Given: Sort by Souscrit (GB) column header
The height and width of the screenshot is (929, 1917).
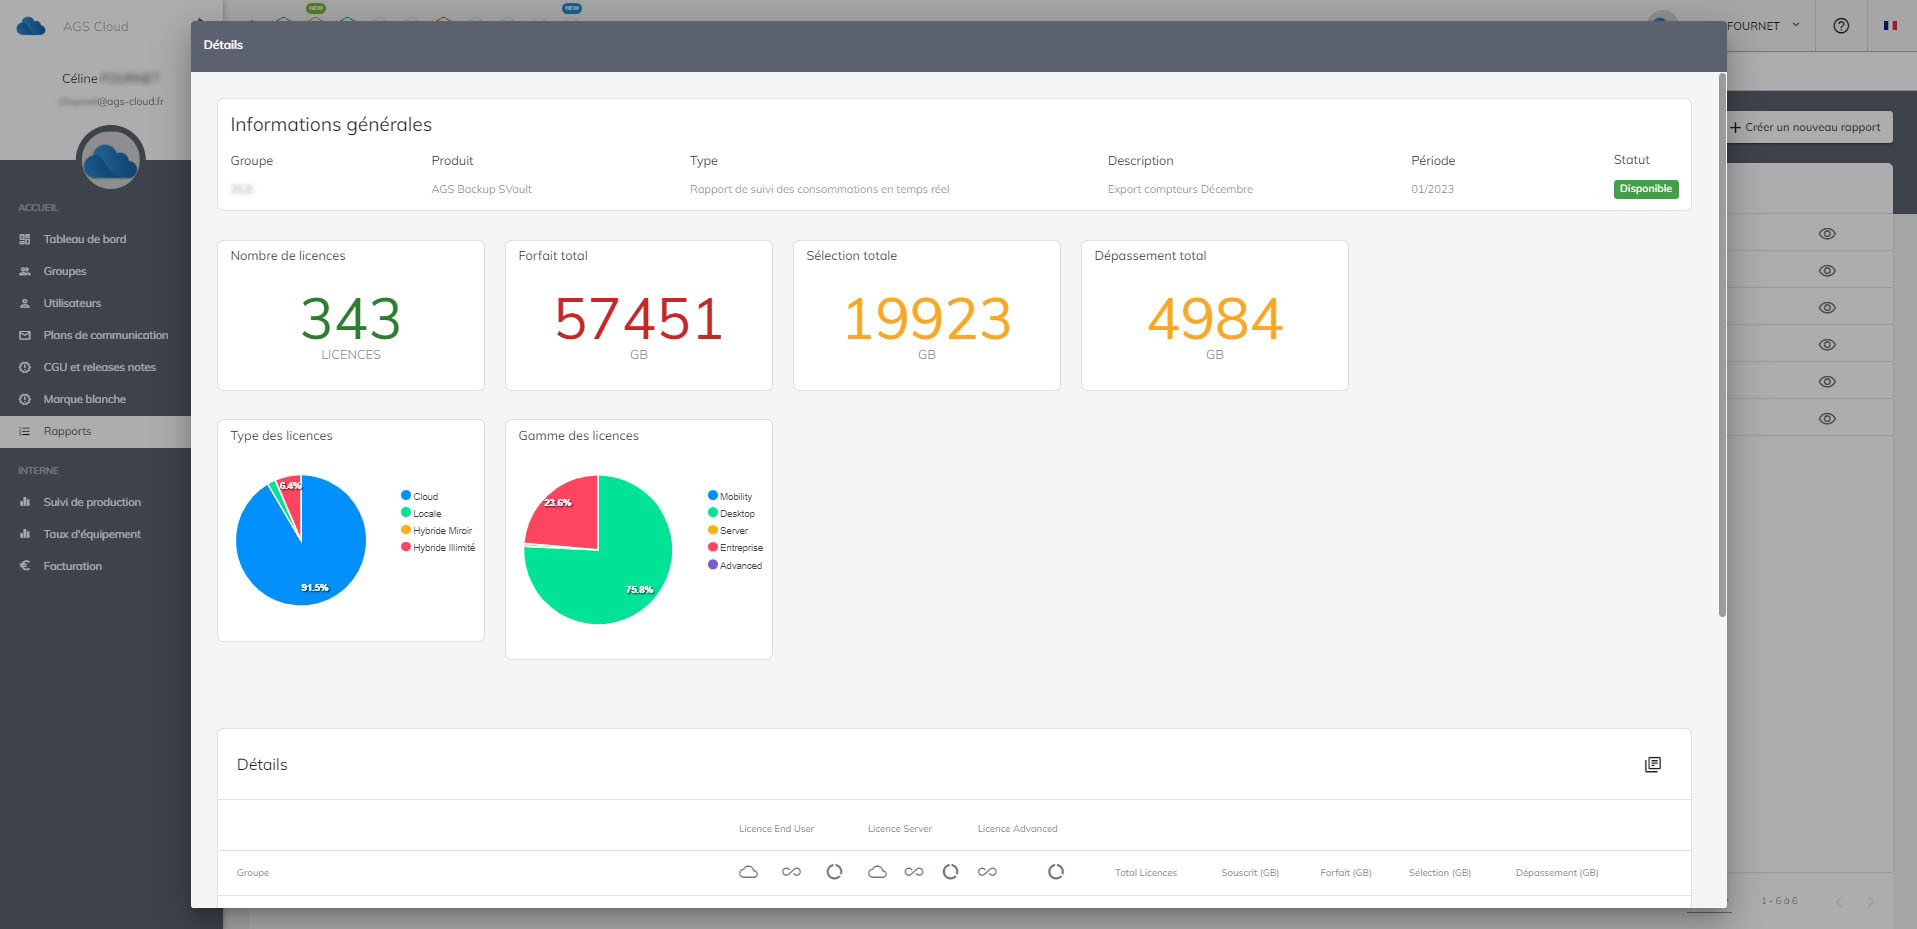Looking at the screenshot, I should 1250,873.
